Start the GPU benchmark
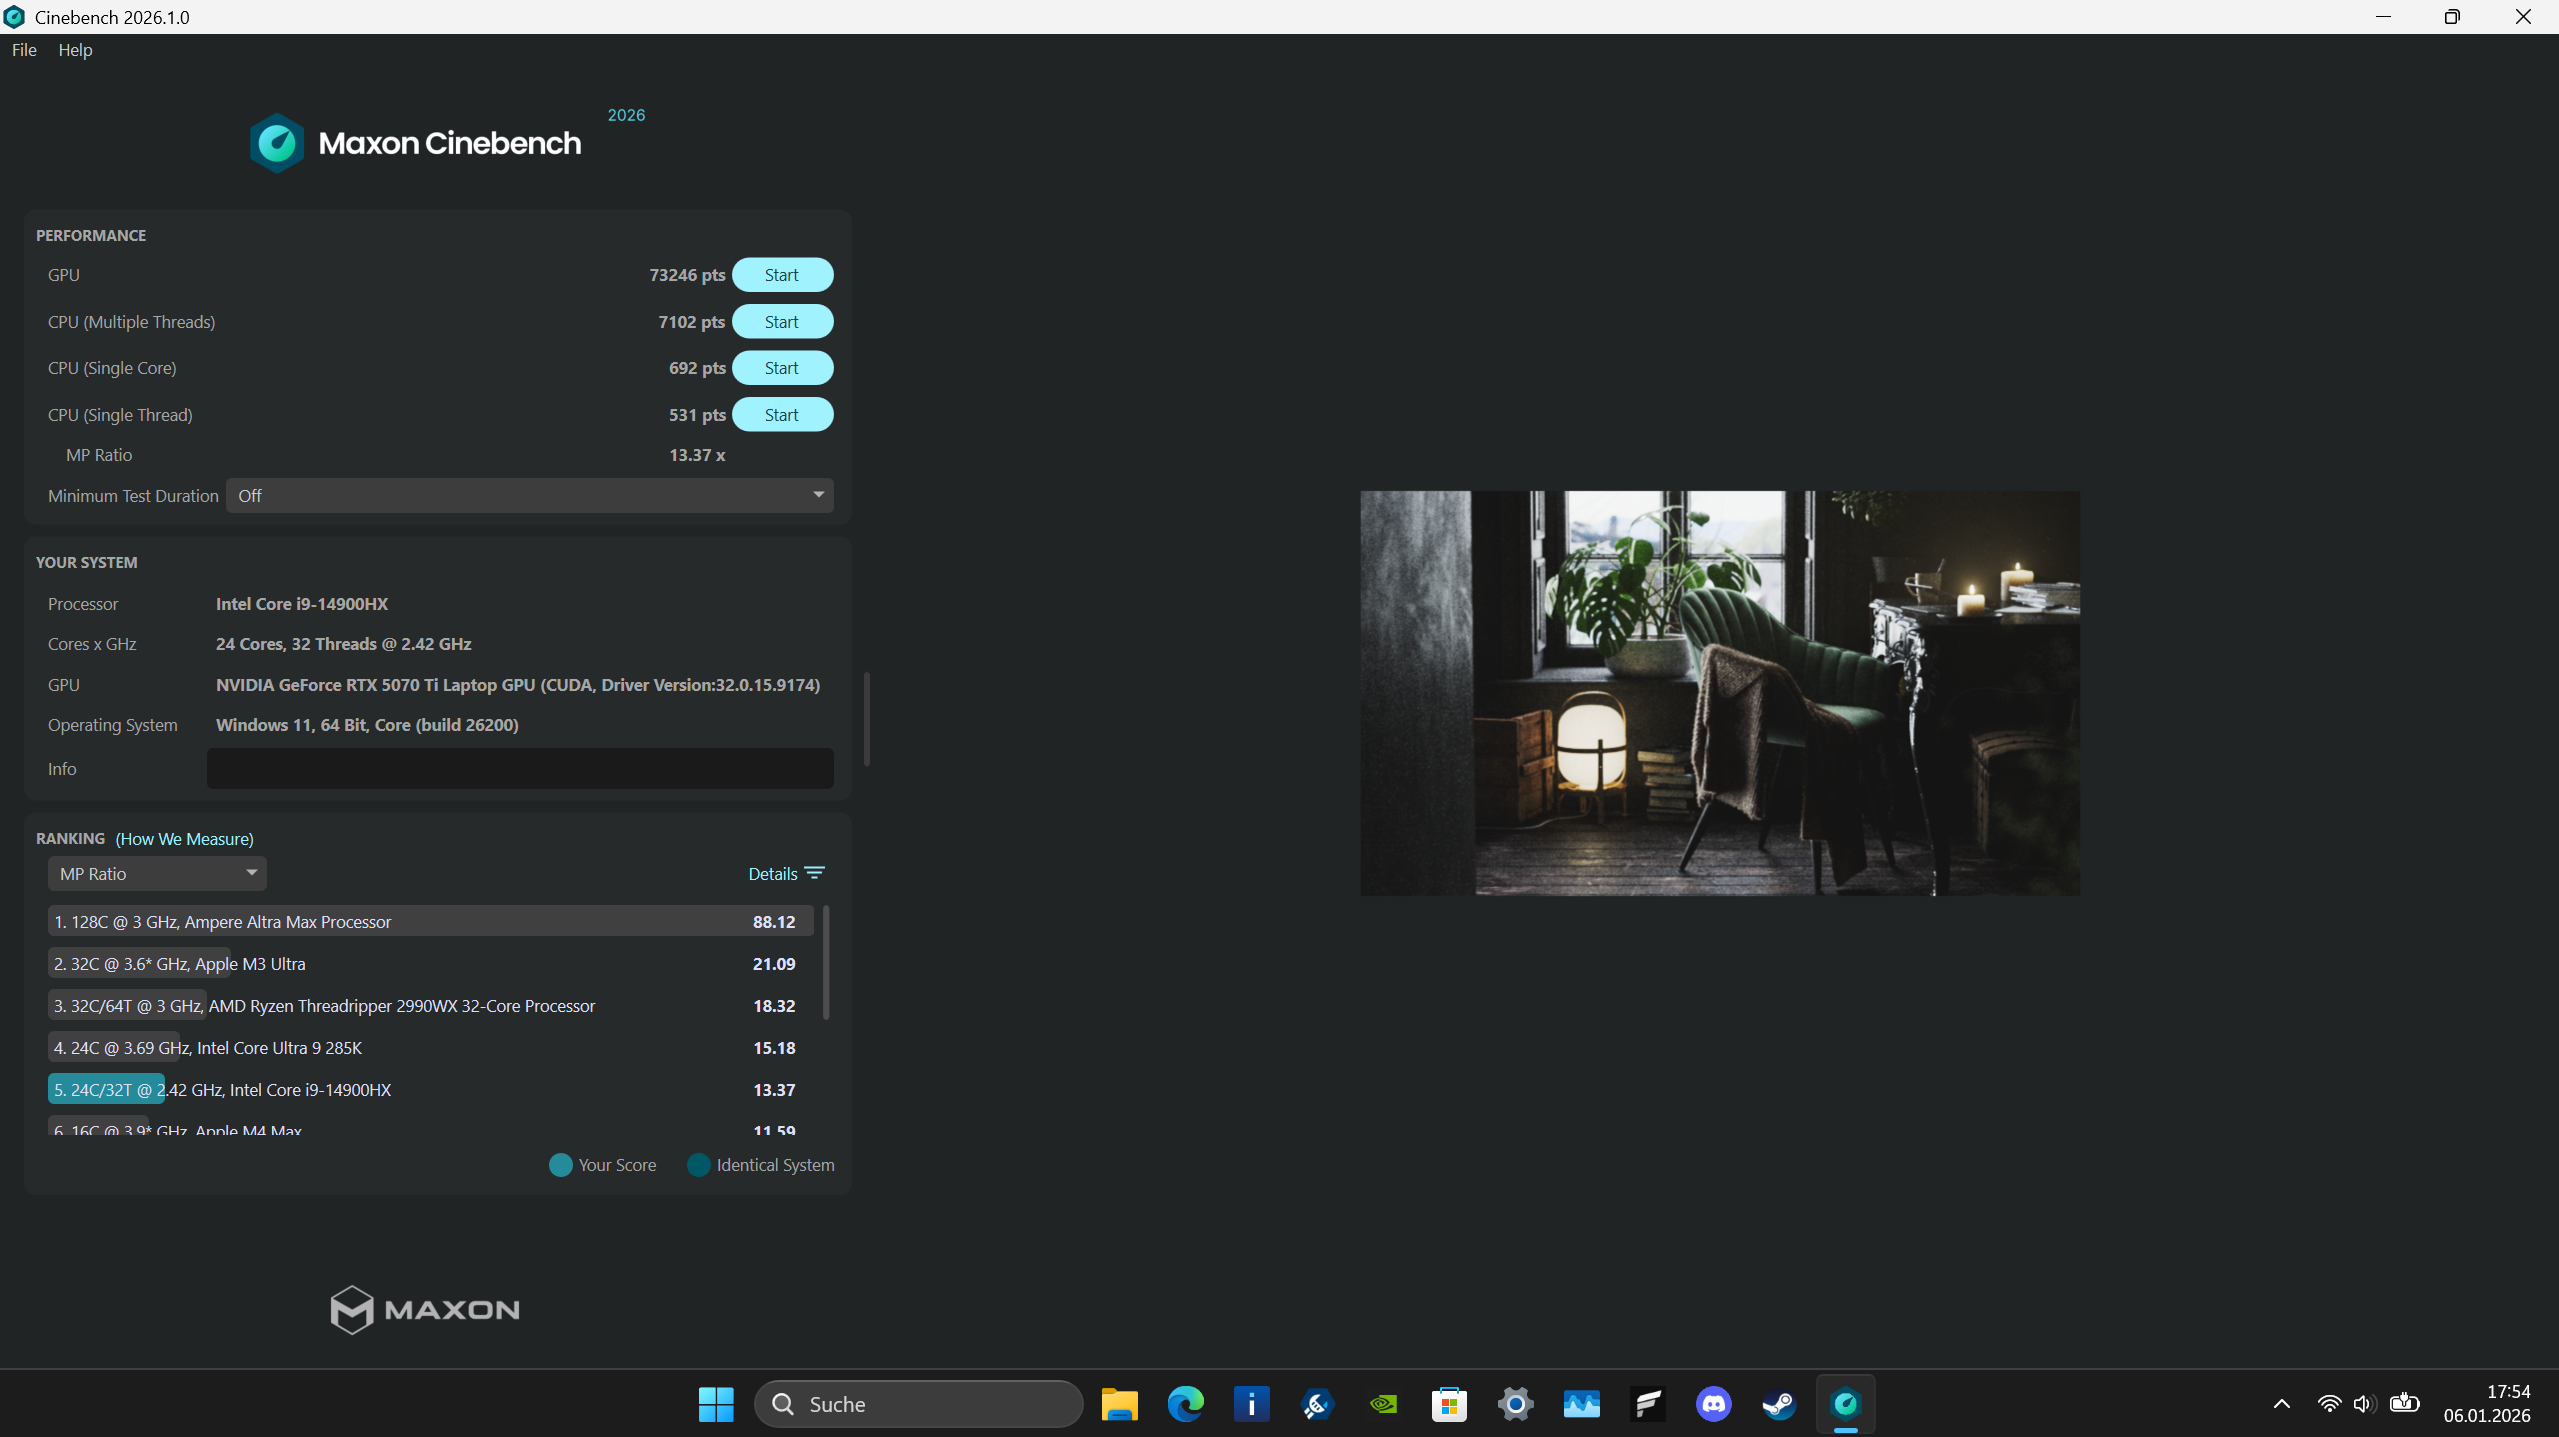Viewport: 2559px width, 1437px height. pos(782,274)
